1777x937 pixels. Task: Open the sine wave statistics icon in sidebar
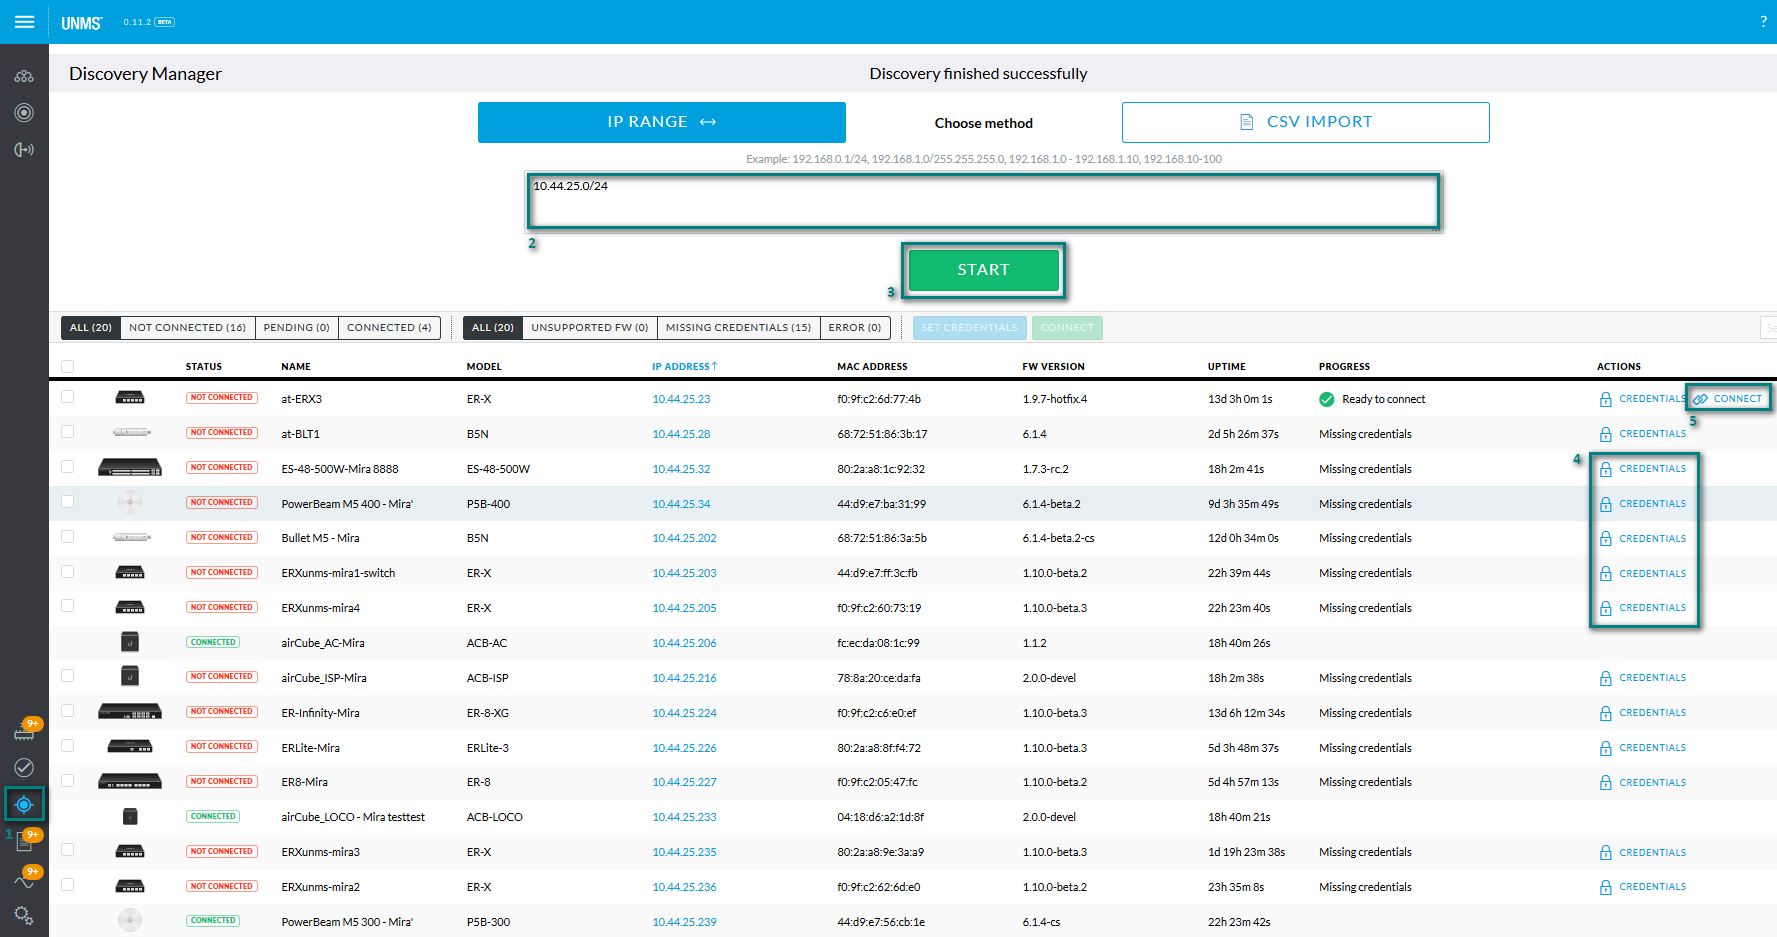click(x=24, y=881)
